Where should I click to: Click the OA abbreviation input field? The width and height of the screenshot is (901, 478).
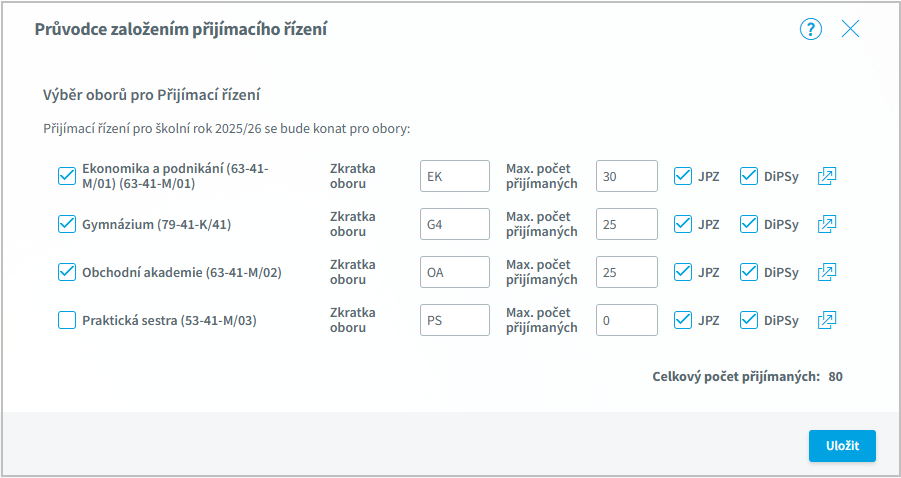point(455,272)
